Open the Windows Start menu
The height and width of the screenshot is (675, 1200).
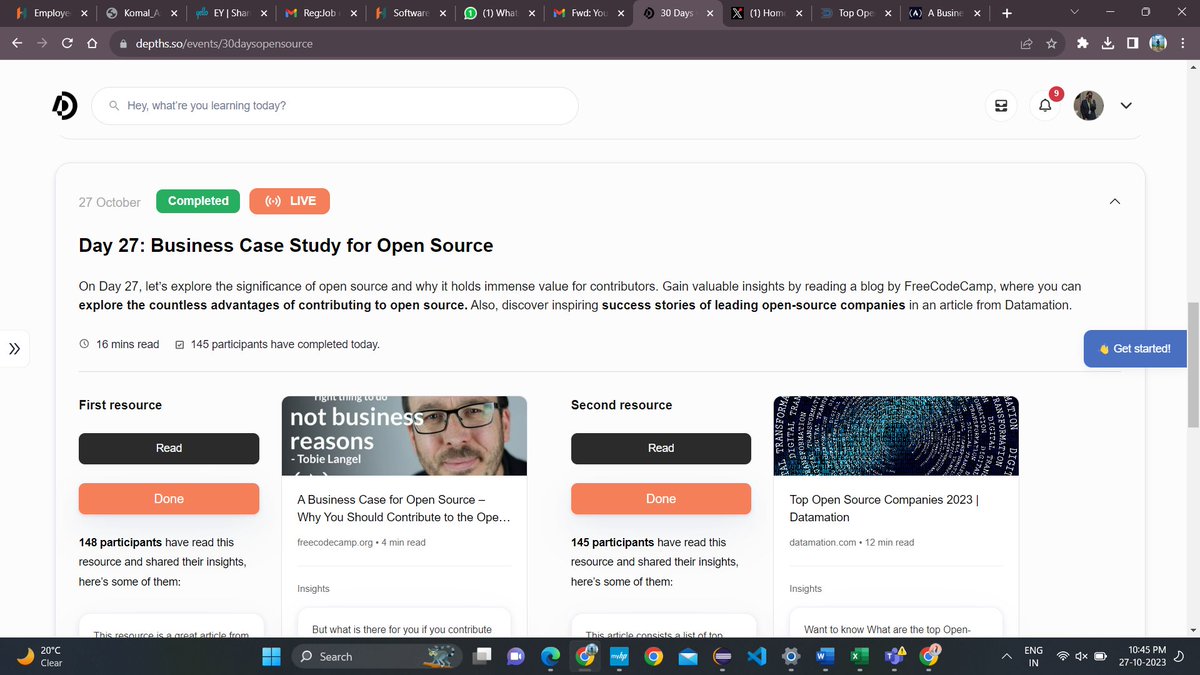pos(271,656)
